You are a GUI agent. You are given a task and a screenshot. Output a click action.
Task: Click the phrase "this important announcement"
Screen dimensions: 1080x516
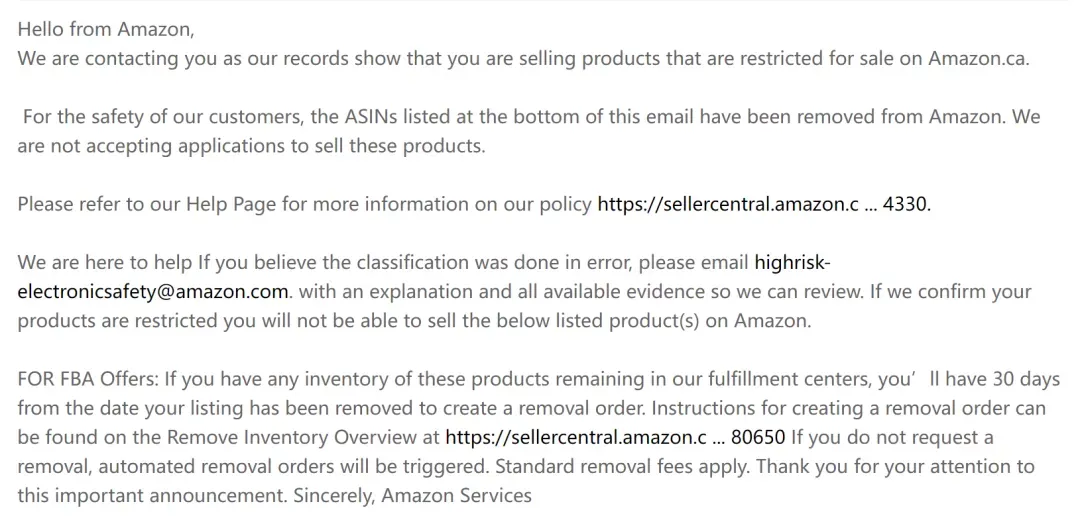(x=152, y=495)
